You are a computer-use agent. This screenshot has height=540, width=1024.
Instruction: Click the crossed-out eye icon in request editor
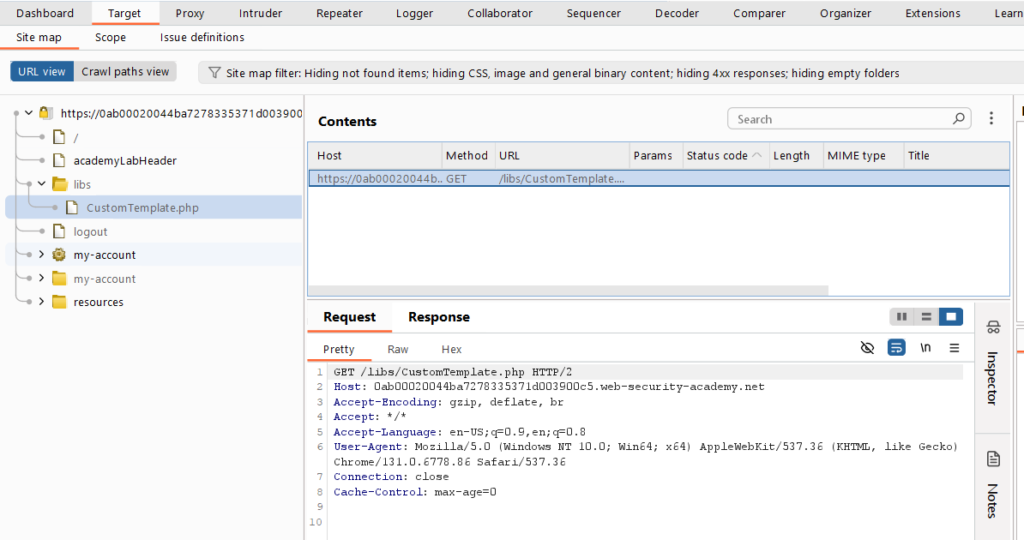point(867,348)
